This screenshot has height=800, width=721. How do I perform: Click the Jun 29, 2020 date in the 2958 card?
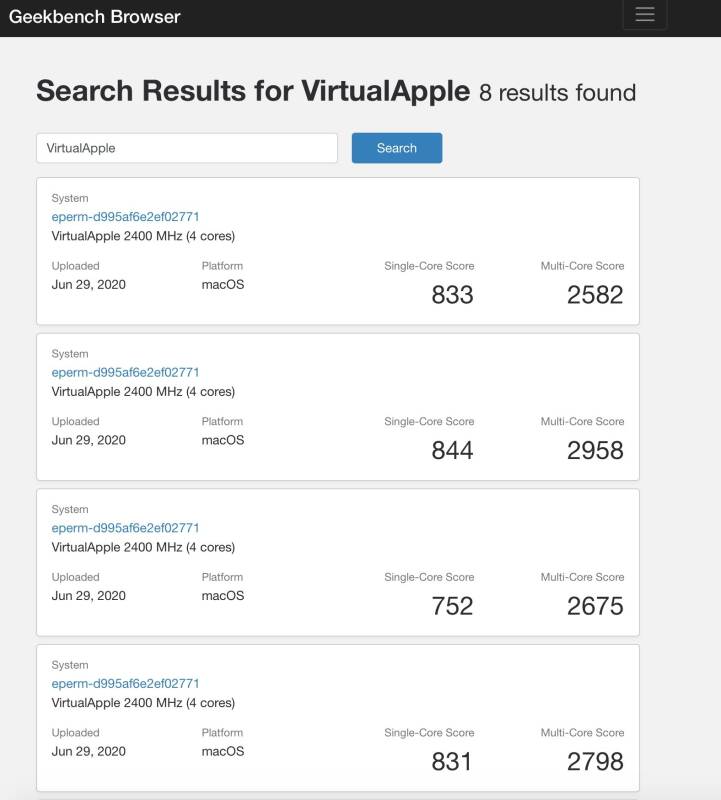pyautogui.click(x=88, y=440)
